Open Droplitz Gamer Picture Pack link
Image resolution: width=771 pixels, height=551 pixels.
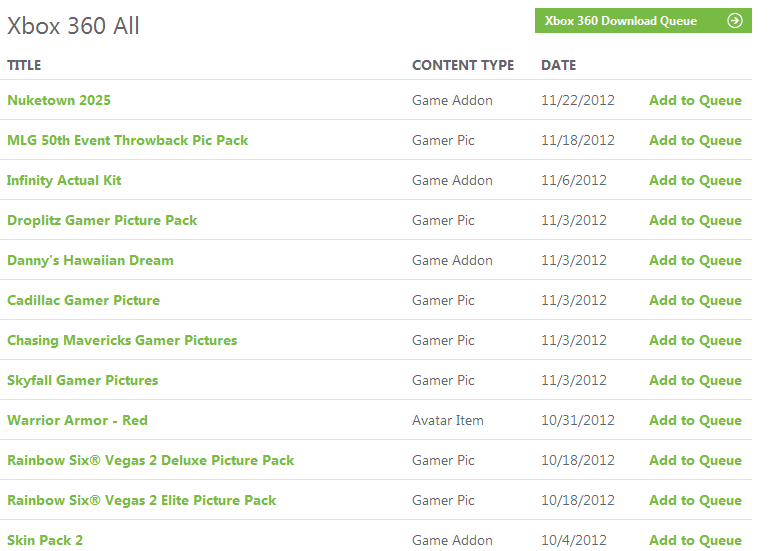102,220
